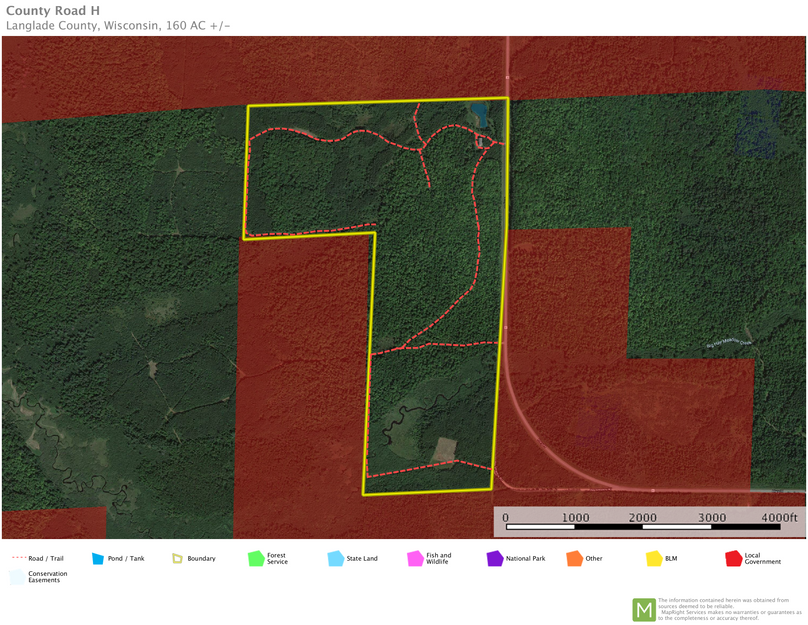Click the yellow BLM legend swatch
This screenshot has width=808, height=625.
point(653,558)
